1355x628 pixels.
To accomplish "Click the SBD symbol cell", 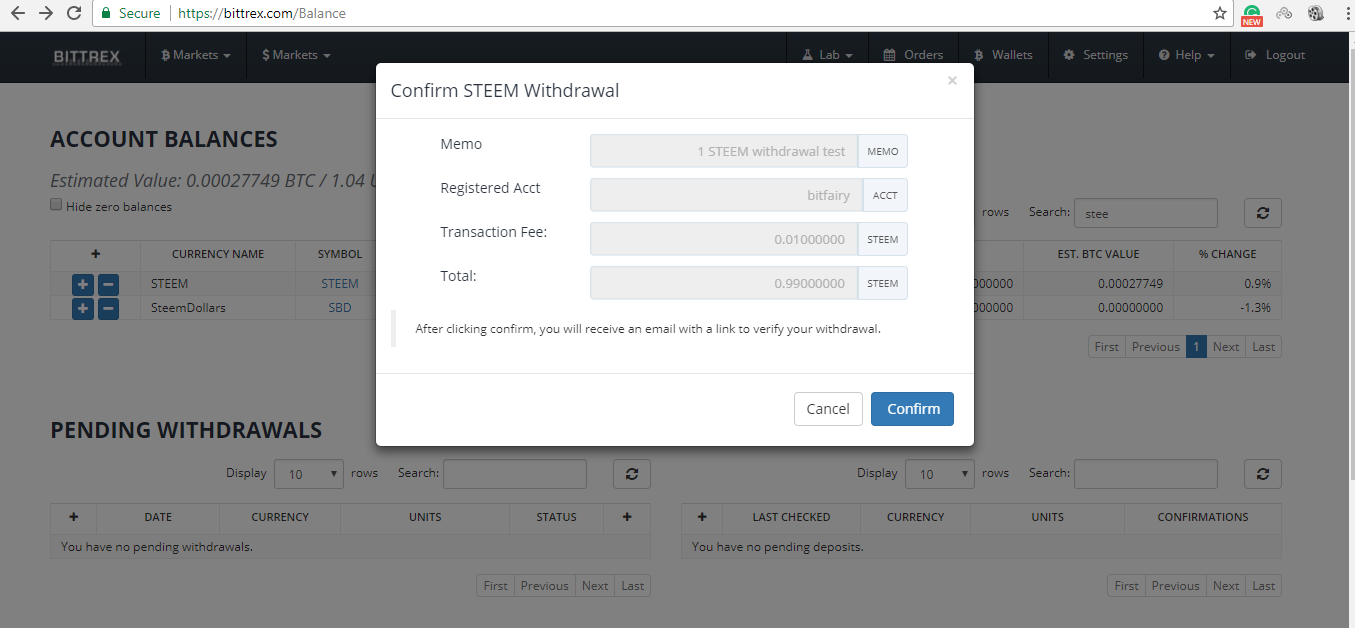I will [x=340, y=308].
